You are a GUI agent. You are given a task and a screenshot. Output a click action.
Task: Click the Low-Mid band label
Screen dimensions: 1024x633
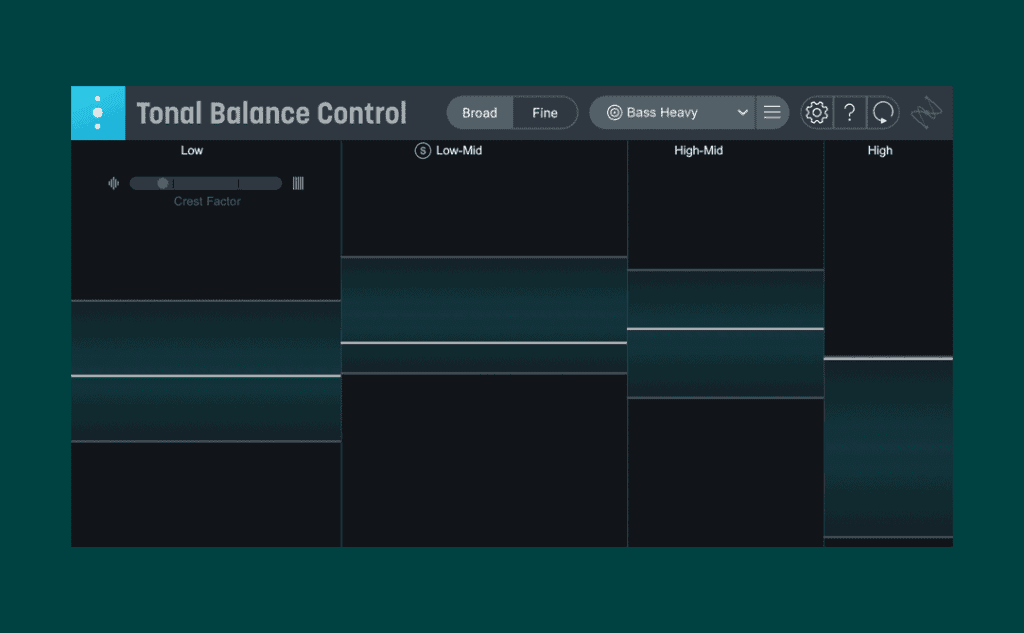click(x=459, y=151)
